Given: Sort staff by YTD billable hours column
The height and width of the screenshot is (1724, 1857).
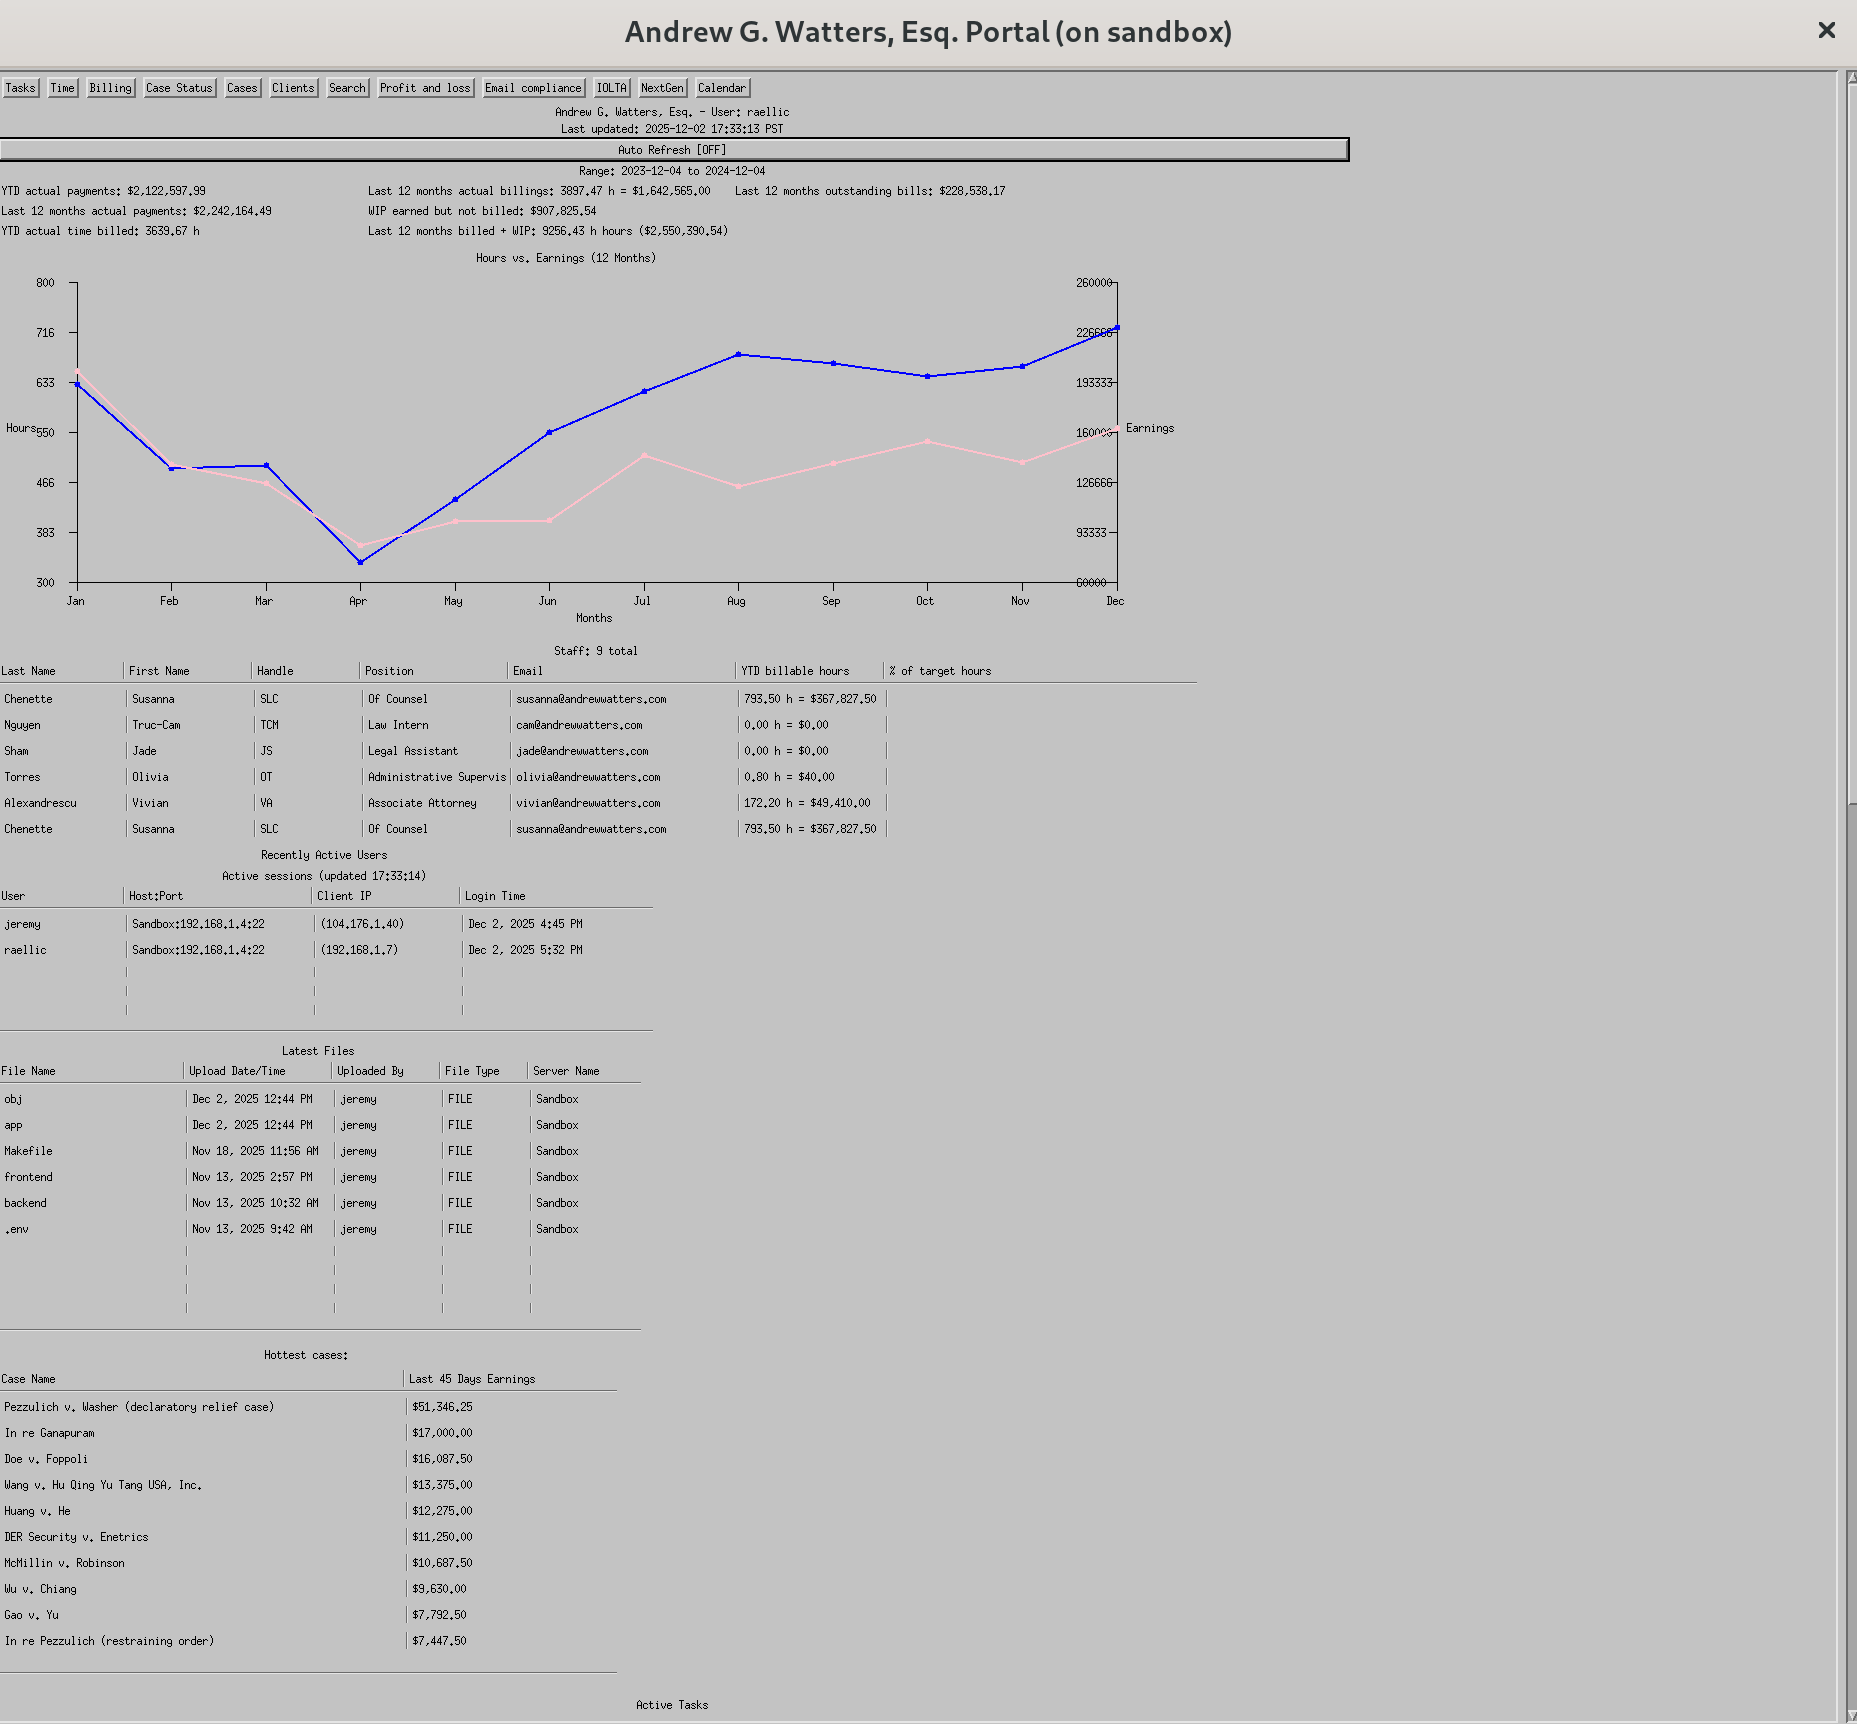Looking at the screenshot, I should click(795, 671).
